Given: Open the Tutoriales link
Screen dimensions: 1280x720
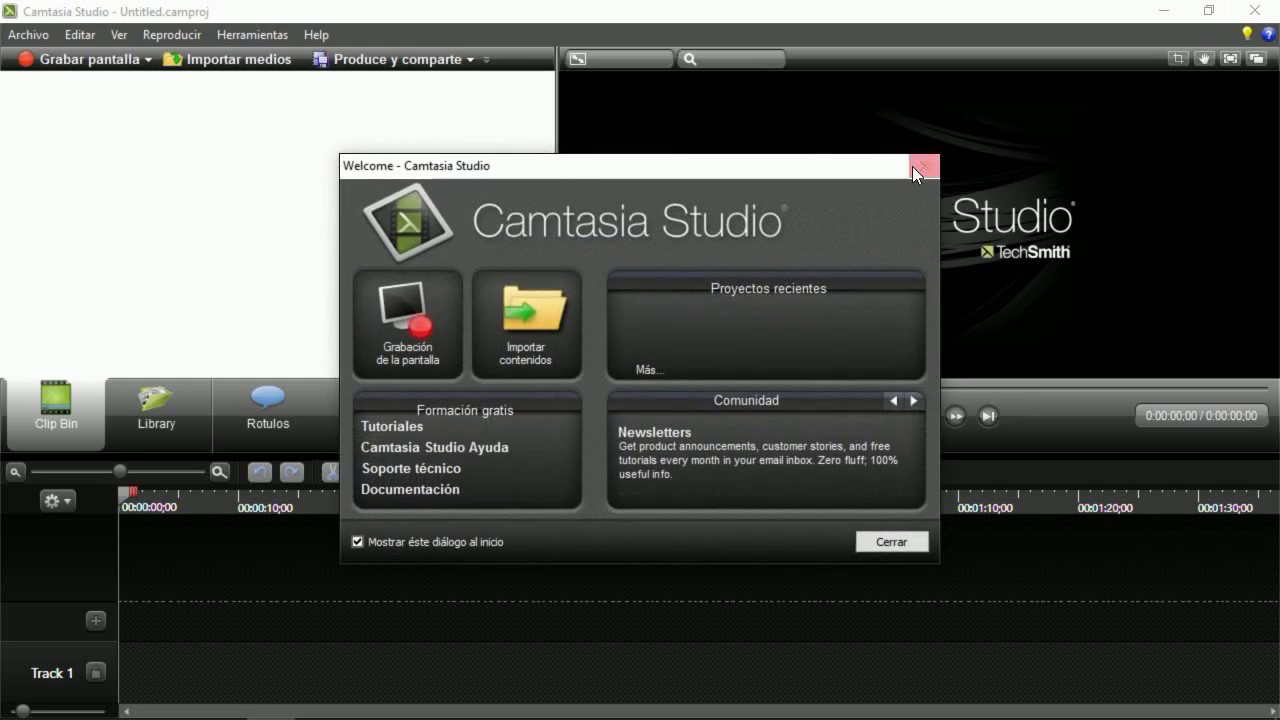Looking at the screenshot, I should click(x=392, y=426).
